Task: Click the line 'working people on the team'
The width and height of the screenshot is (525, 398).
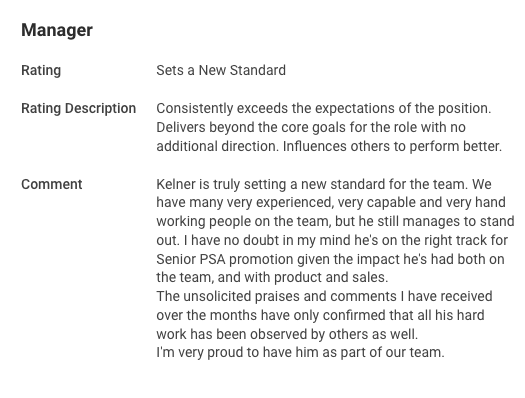Action: [335, 221]
